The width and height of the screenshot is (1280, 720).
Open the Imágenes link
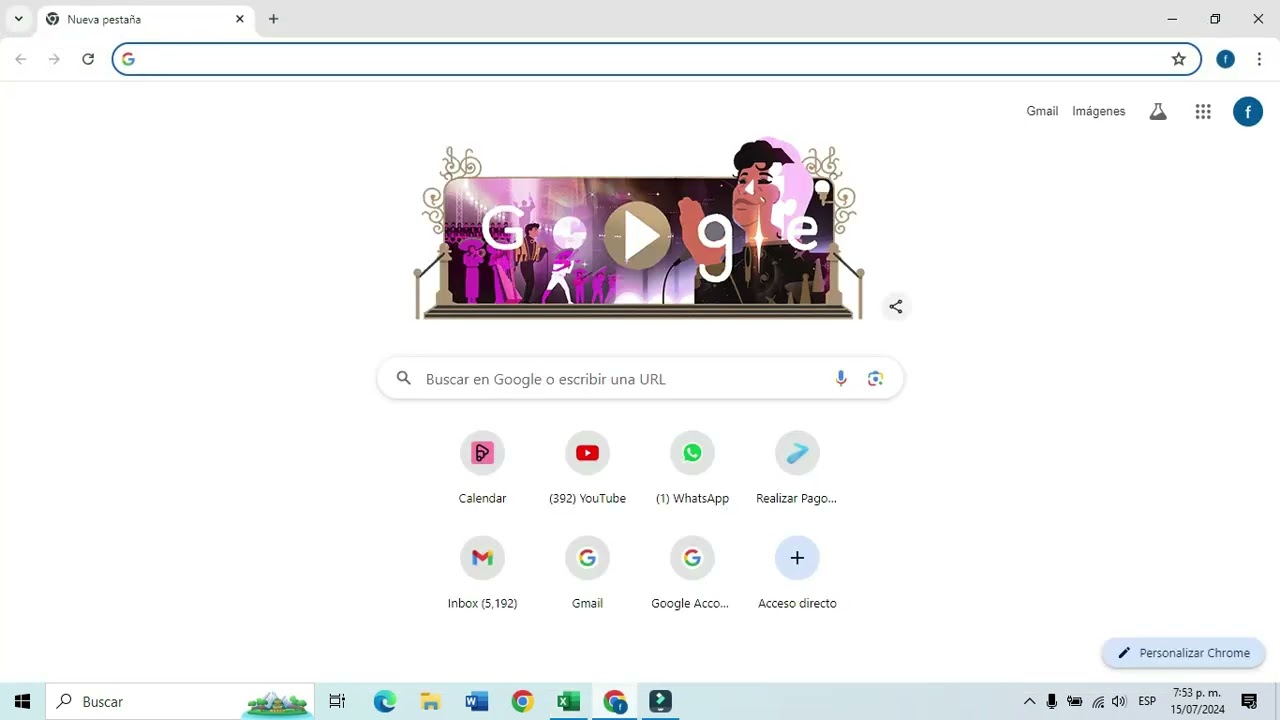1099,111
